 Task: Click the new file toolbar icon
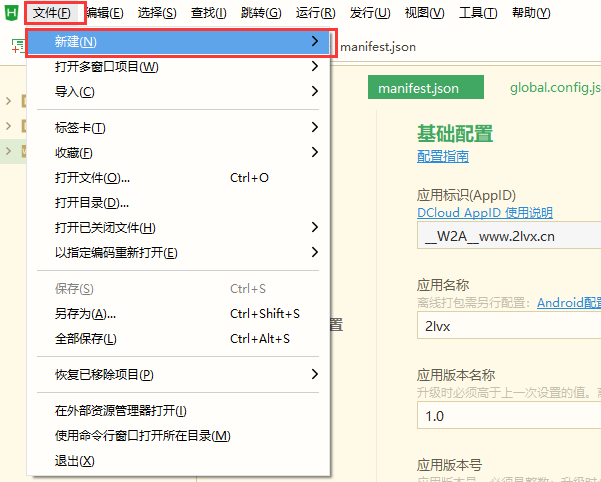(x=14, y=45)
